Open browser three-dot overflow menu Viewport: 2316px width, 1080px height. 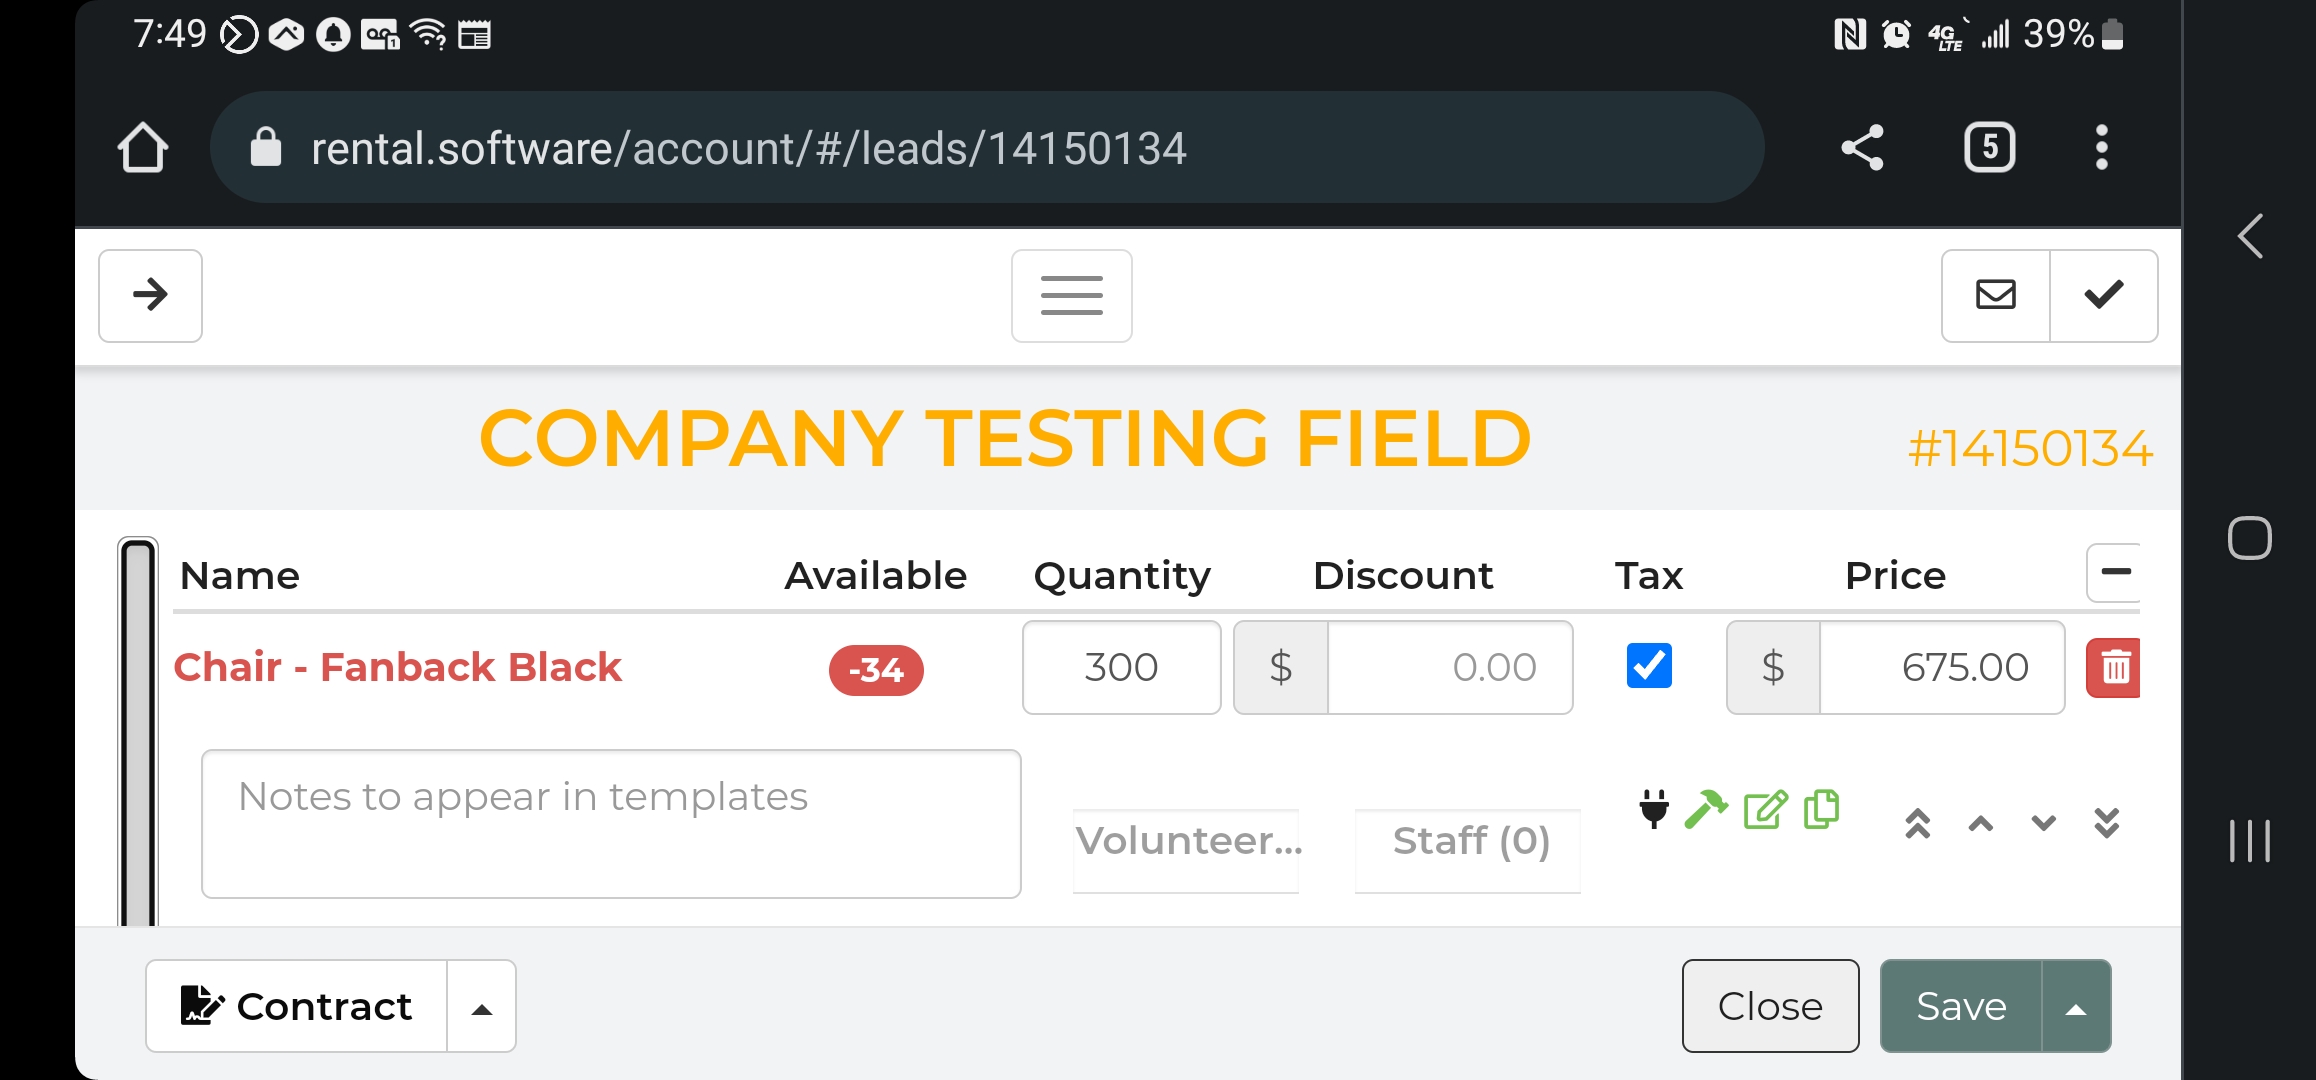tap(2101, 148)
